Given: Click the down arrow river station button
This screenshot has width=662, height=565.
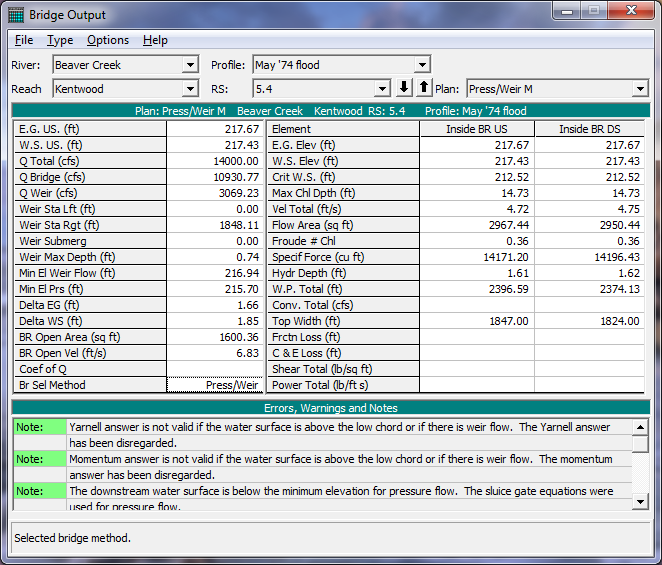Looking at the screenshot, I should tap(405, 88).
